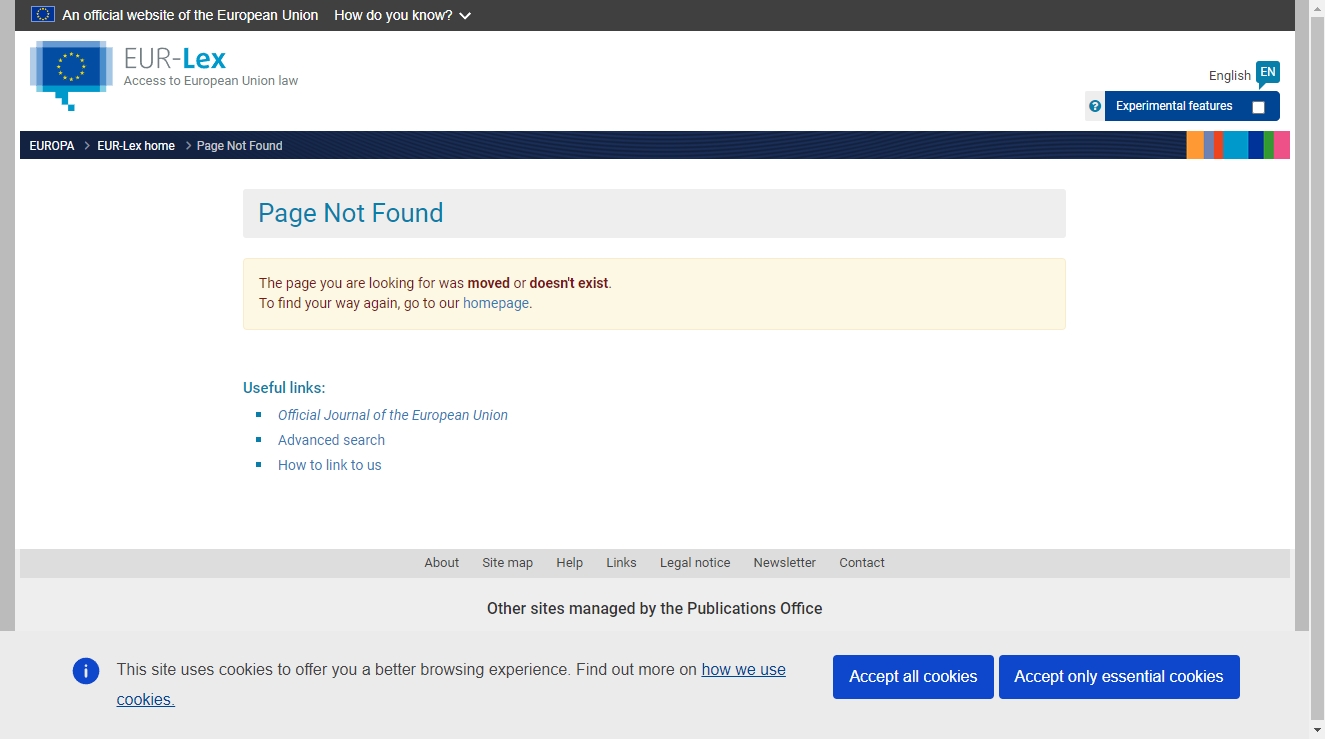
Task: Click the EU flag icon in top bar
Action: pos(43,15)
